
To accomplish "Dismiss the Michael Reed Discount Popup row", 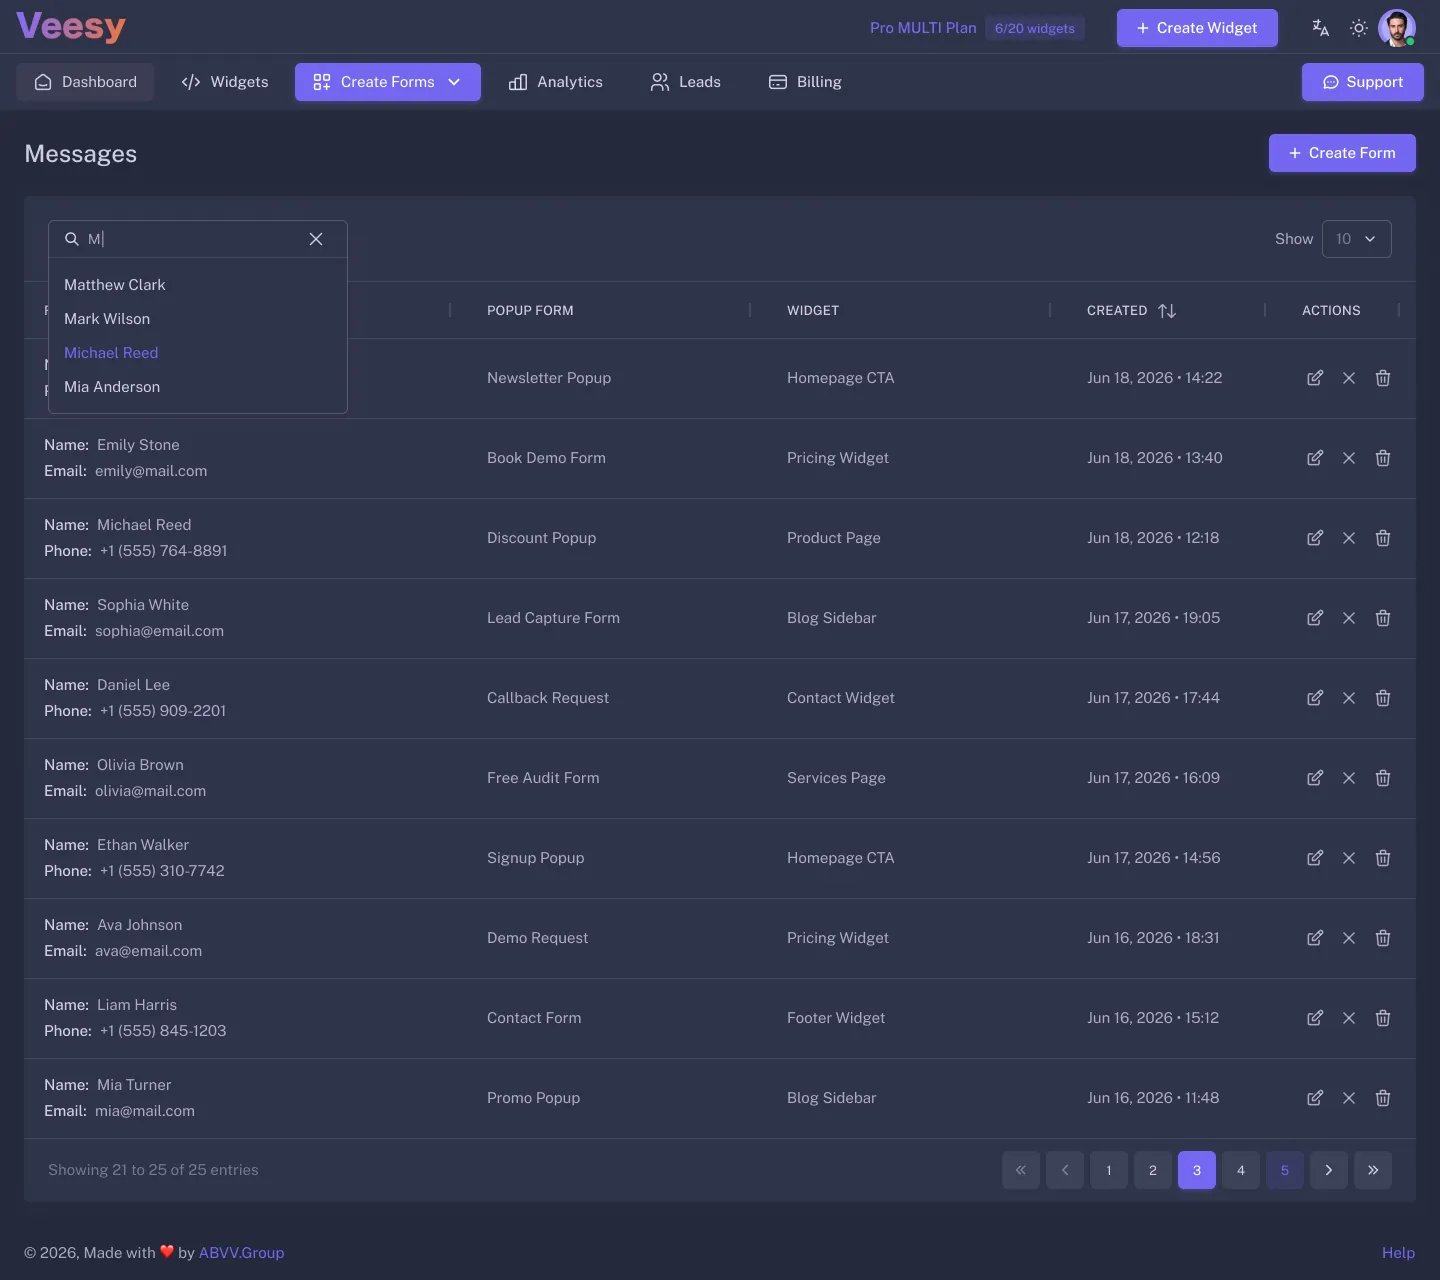I will (x=1349, y=538).
